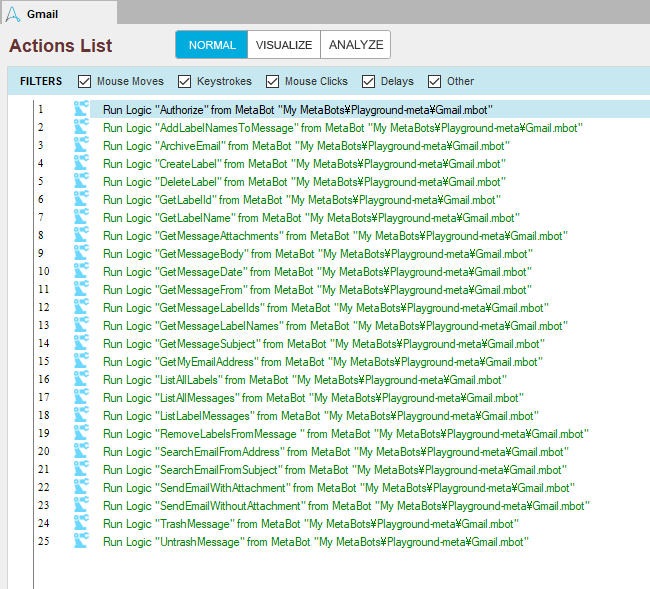
Task: Uncheck the Mouse Moves filter
Action: pyautogui.click(x=85, y=81)
